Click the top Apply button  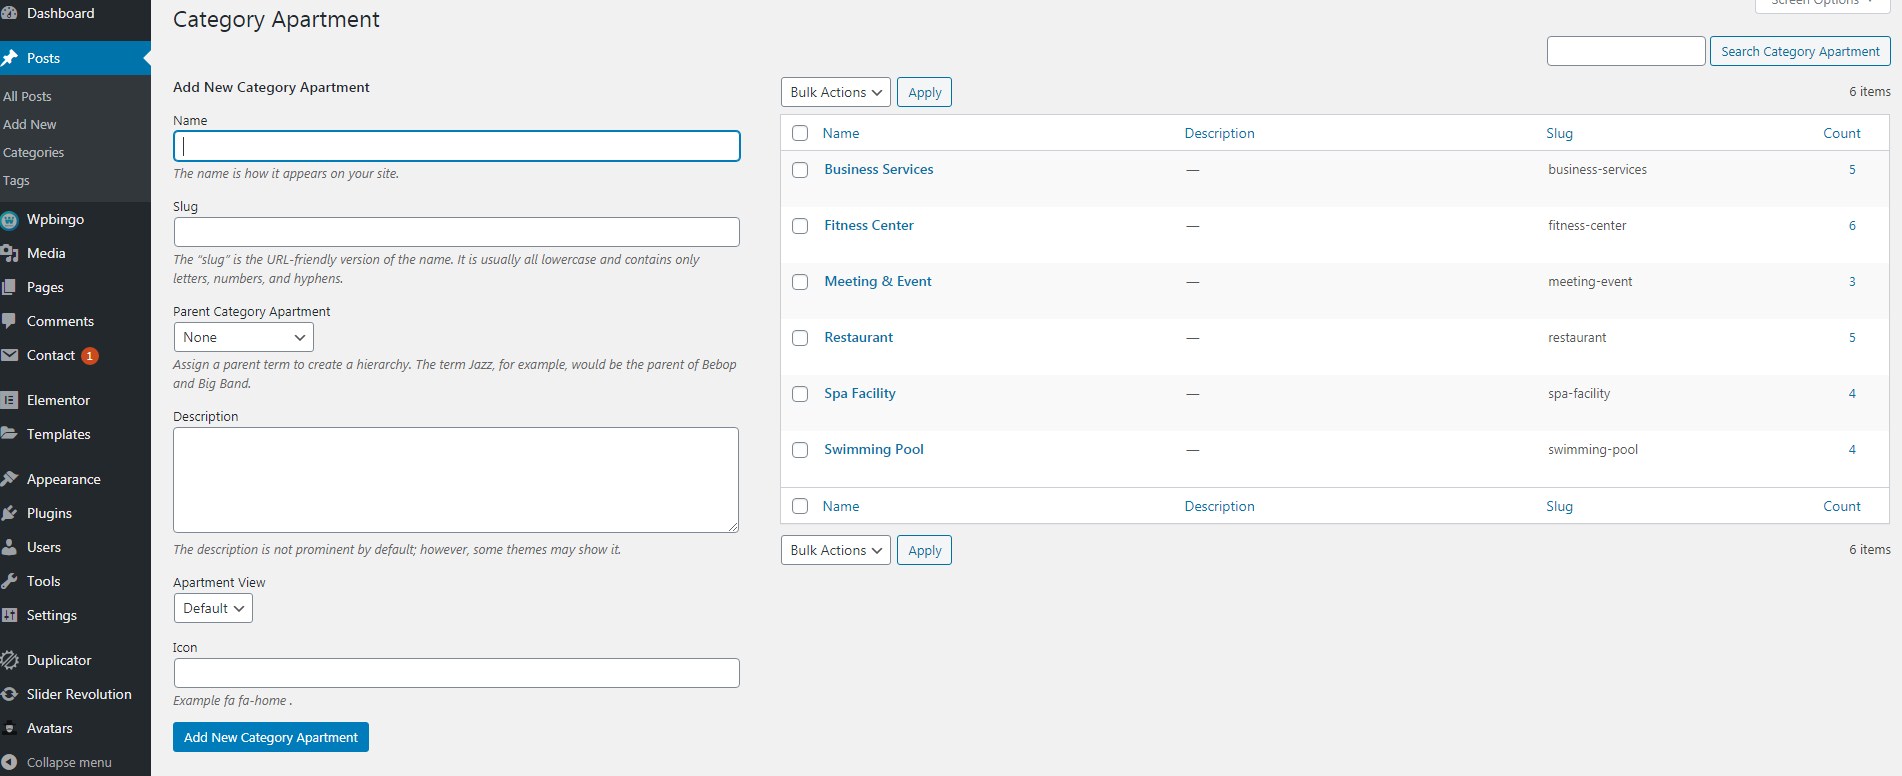coord(924,92)
